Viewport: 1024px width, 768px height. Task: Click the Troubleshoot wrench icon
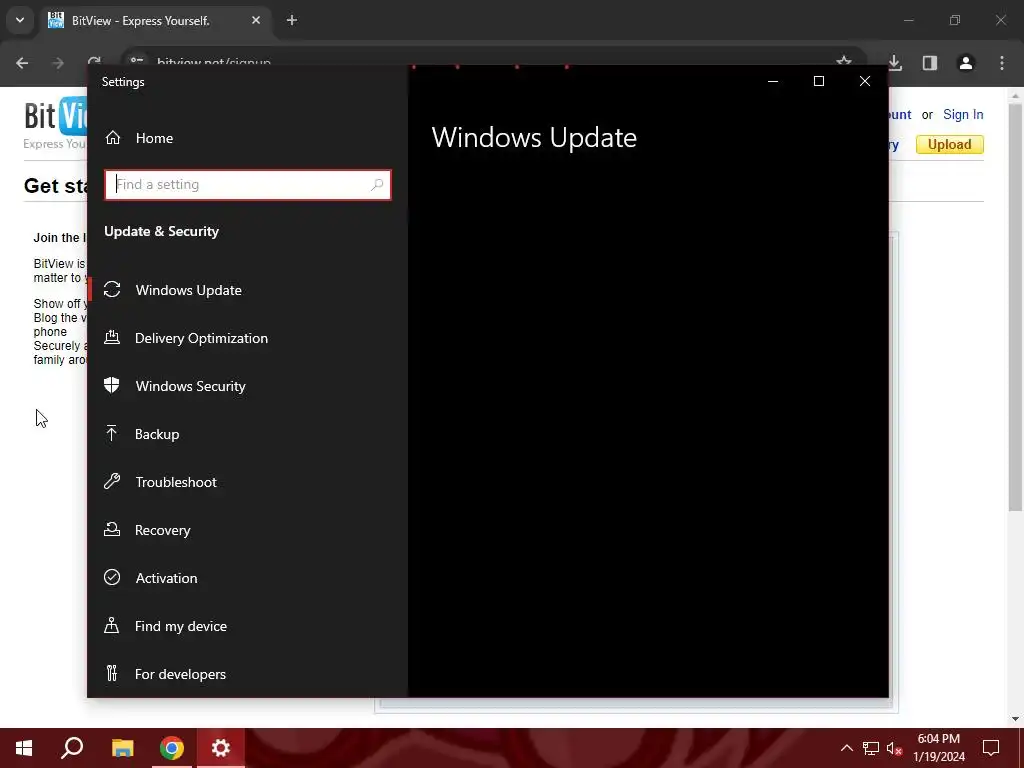pyautogui.click(x=112, y=481)
